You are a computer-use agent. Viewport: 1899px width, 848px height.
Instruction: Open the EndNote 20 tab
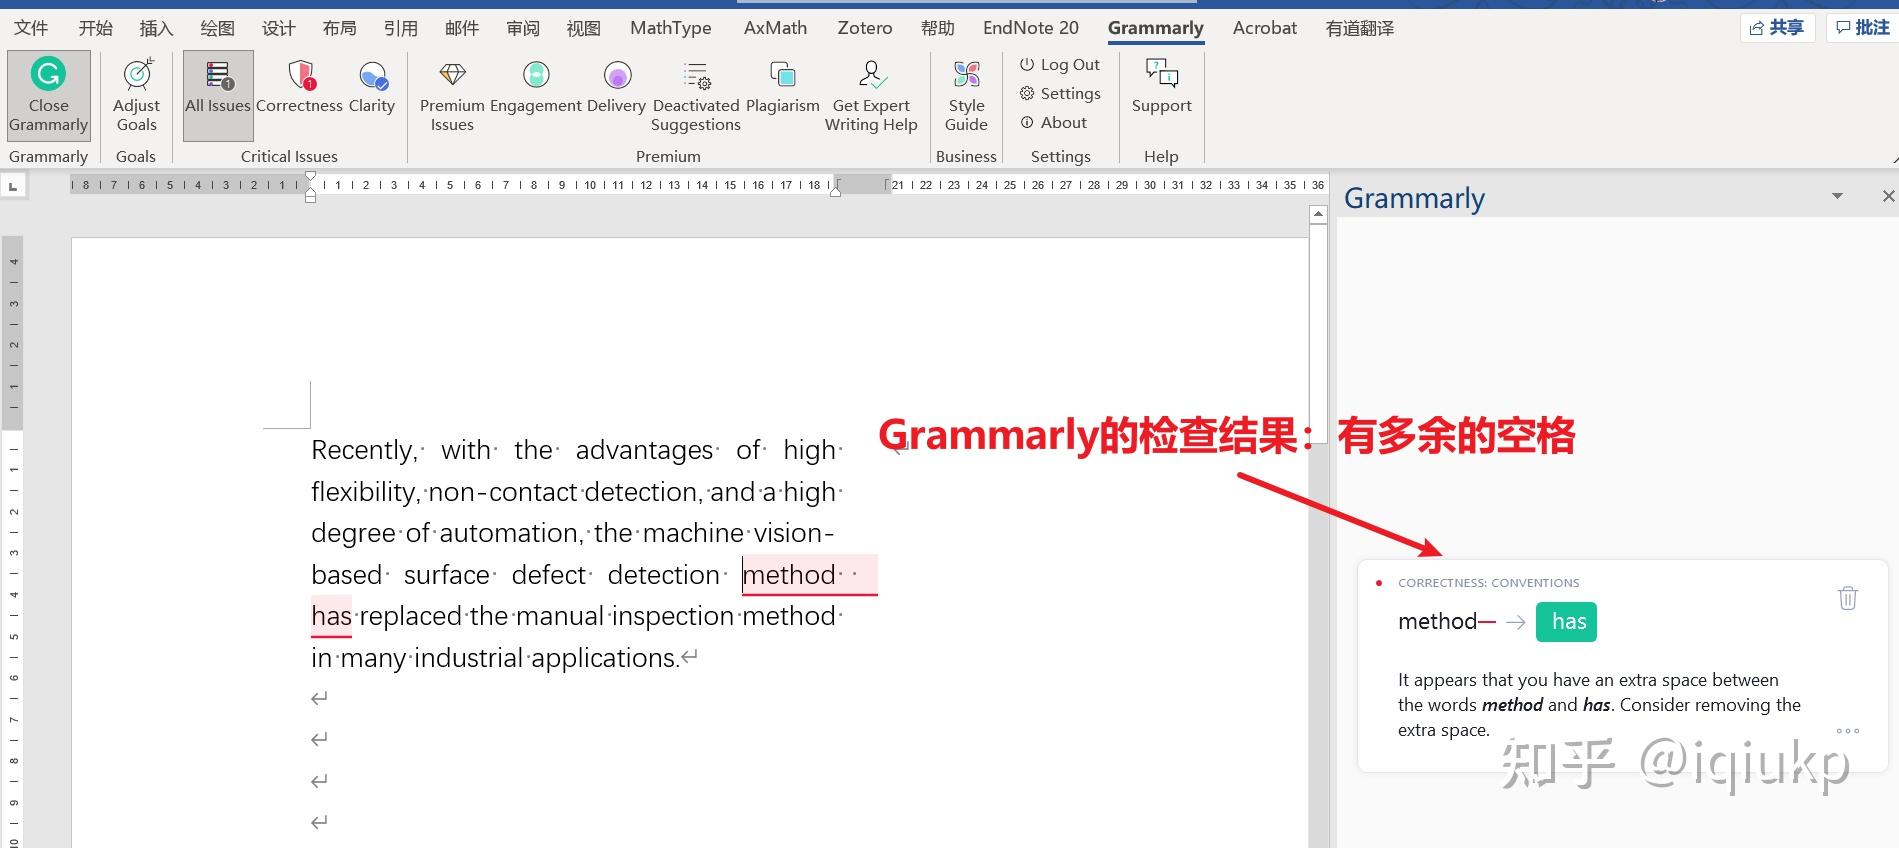(x=1031, y=28)
